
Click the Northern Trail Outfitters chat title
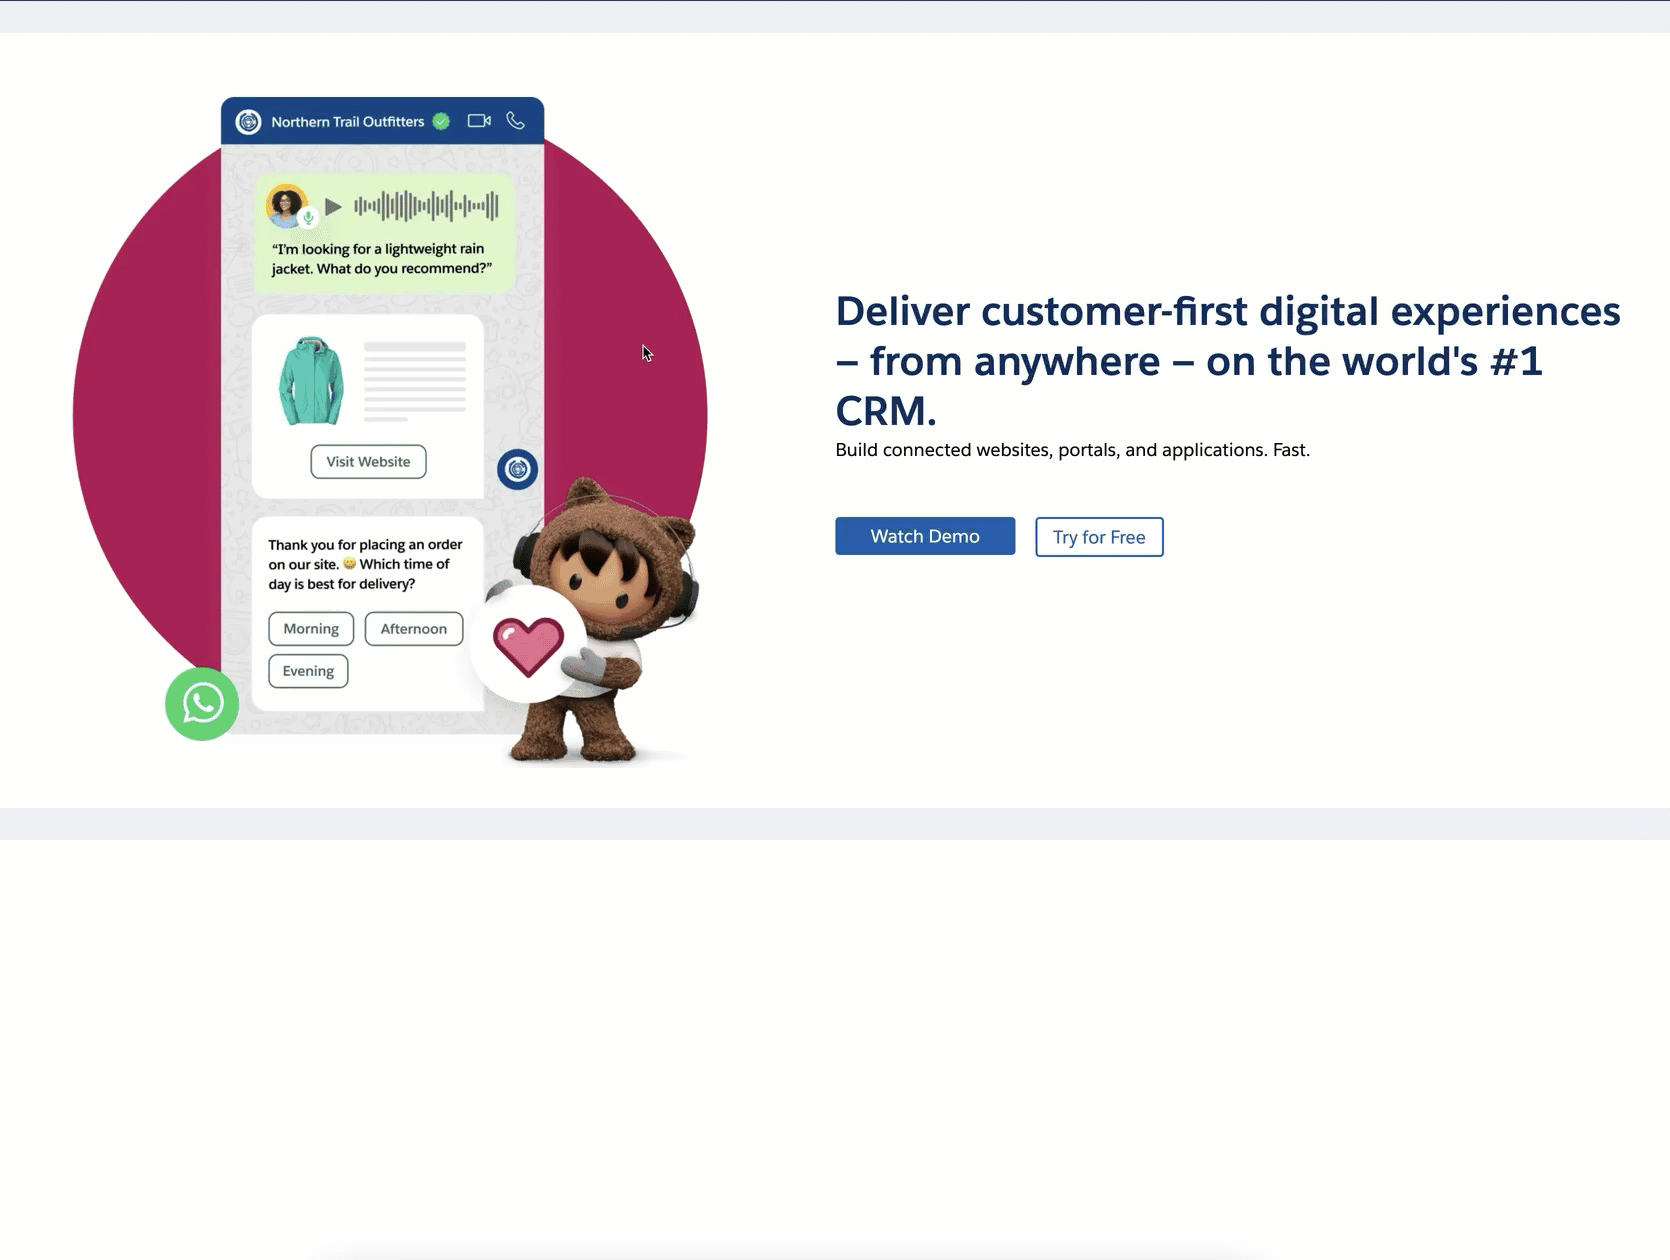(x=348, y=122)
